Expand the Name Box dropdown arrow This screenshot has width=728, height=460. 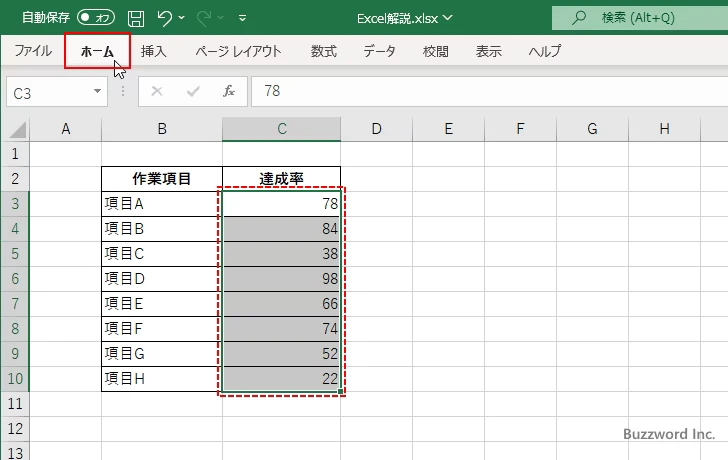click(98, 91)
